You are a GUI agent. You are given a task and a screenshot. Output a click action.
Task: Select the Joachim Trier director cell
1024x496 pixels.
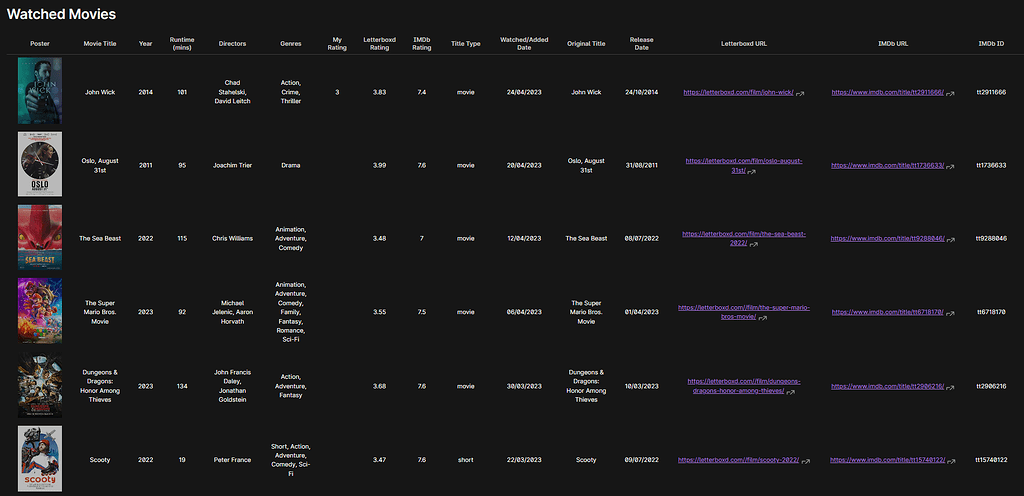pyautogui.click(x=232, y=166)
